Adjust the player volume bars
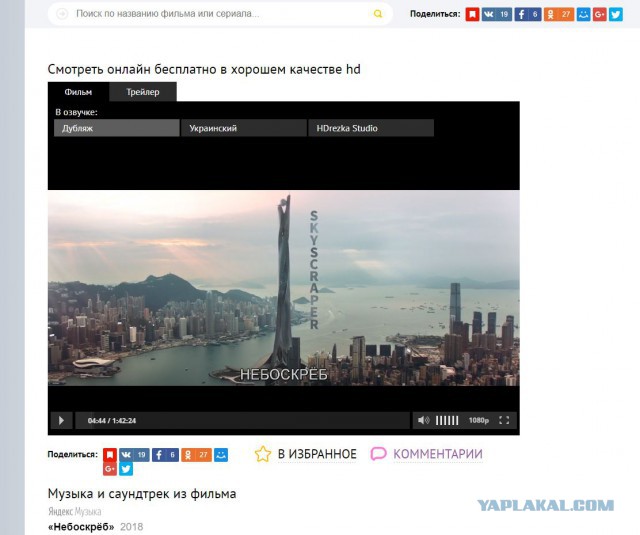The height and width of the screenshot is (535, 640). pyautogui.click(x=447, y=420)
